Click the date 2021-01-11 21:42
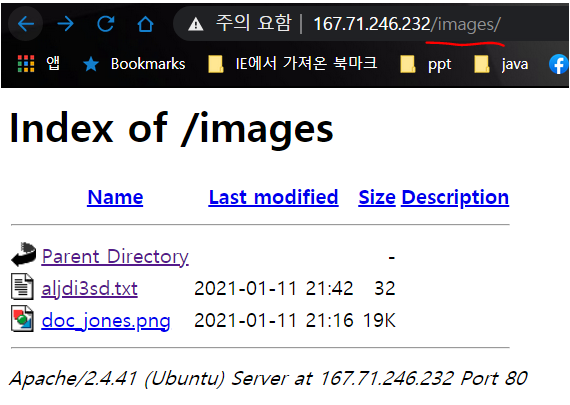Image resolution: width=570 pixels, height=405 pixels. (x=274, y=289)
